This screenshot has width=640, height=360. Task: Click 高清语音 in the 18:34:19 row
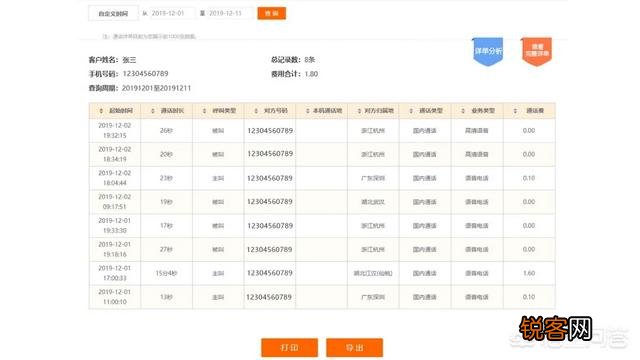tap(477, 154)
